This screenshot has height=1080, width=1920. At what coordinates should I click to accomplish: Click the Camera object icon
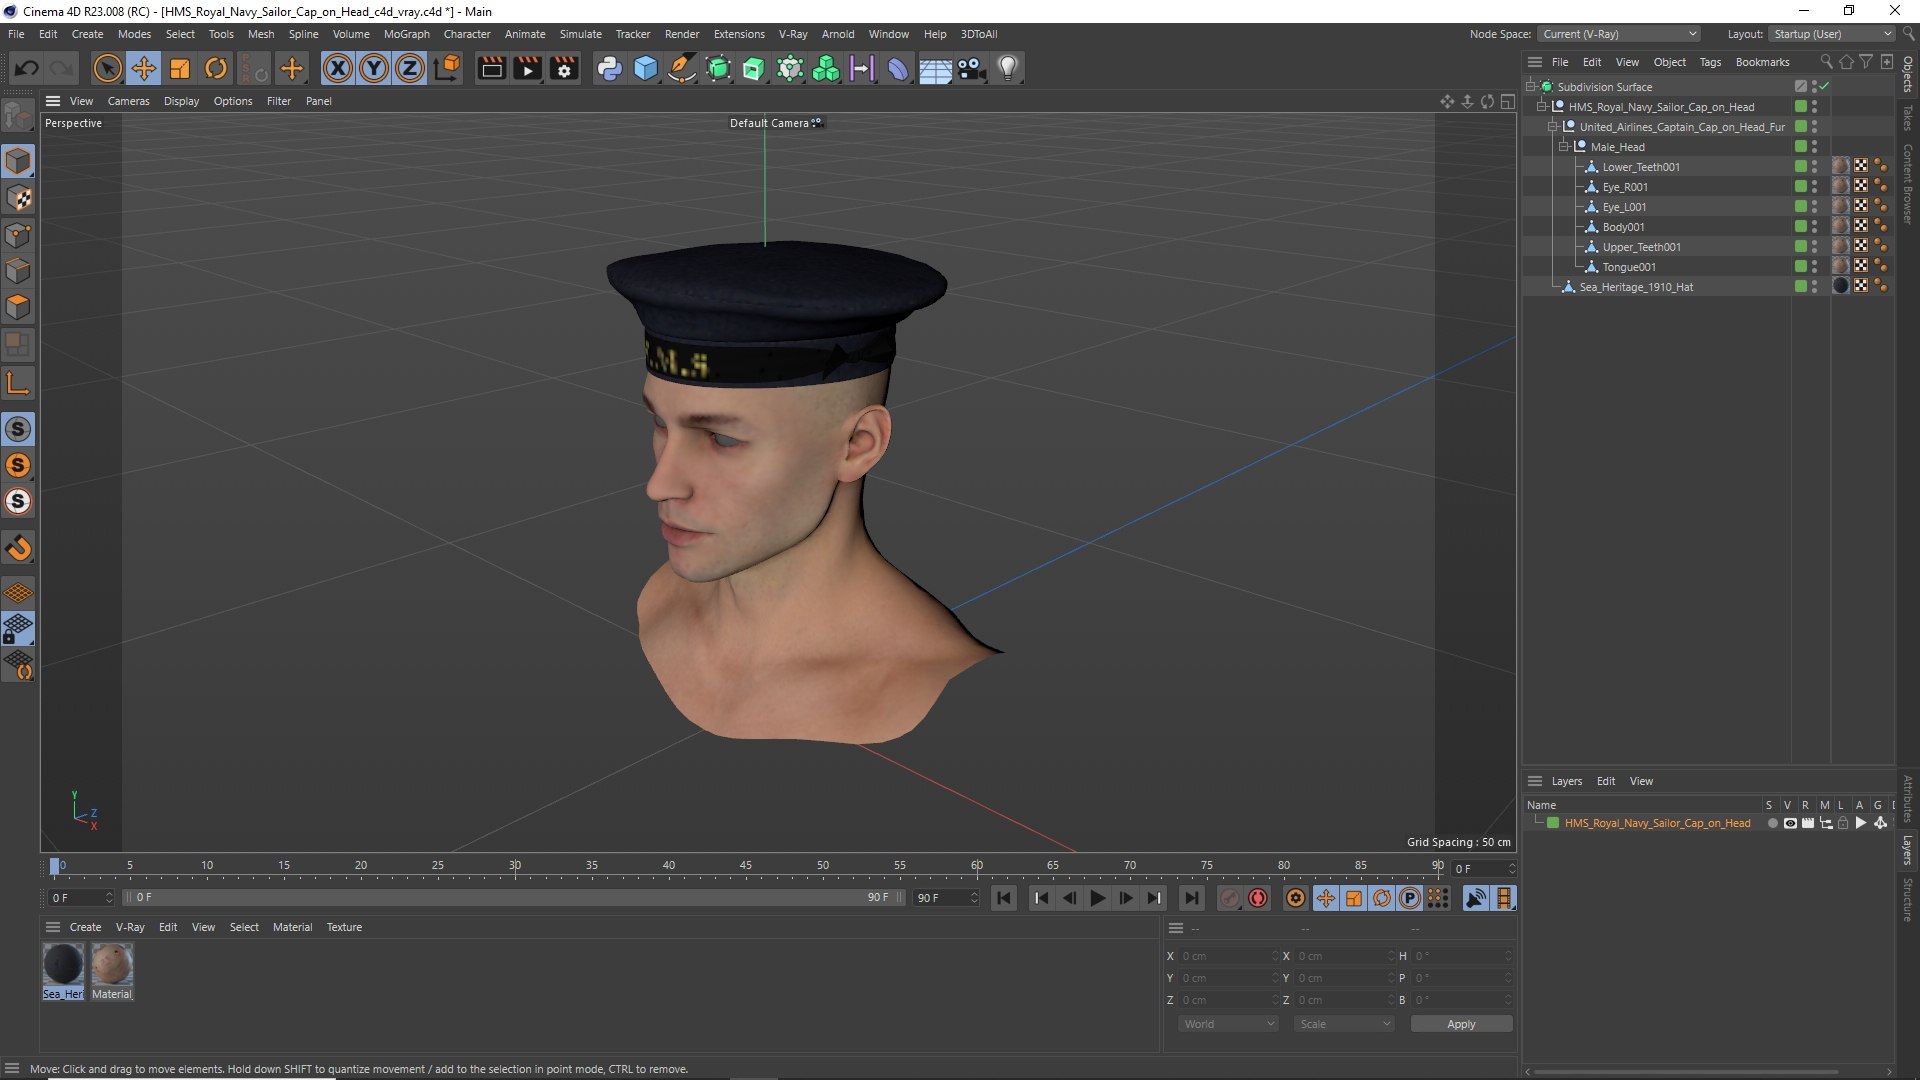tap(971, 68)
